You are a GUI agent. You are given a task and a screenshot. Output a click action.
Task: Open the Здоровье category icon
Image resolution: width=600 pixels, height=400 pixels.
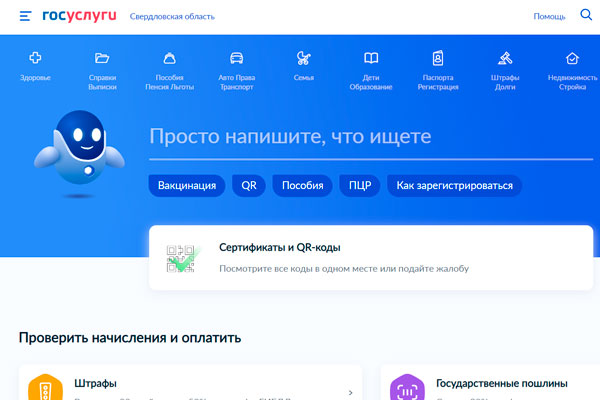[35, 58]
